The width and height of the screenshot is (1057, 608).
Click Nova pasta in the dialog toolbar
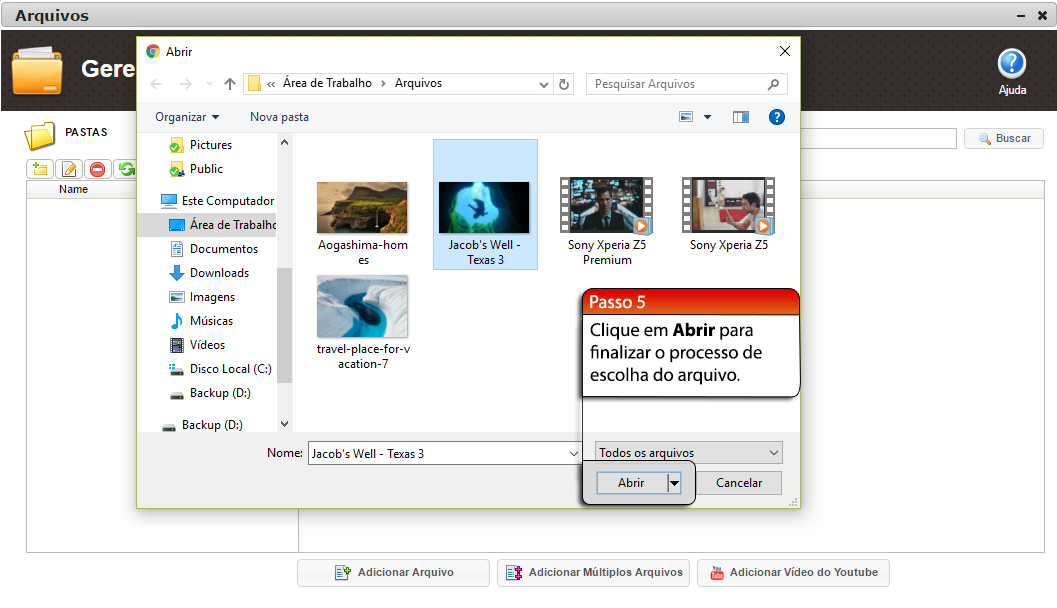coord(279,117)
